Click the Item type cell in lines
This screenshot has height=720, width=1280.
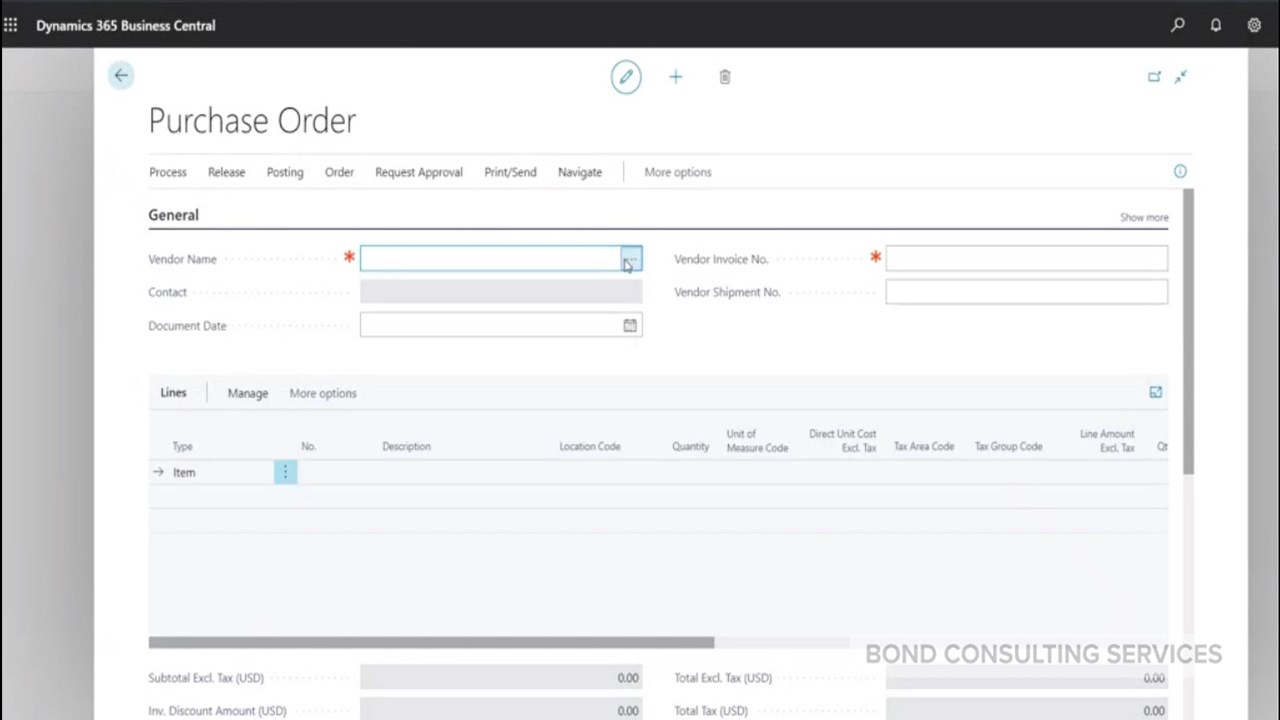tap(221, 472)
